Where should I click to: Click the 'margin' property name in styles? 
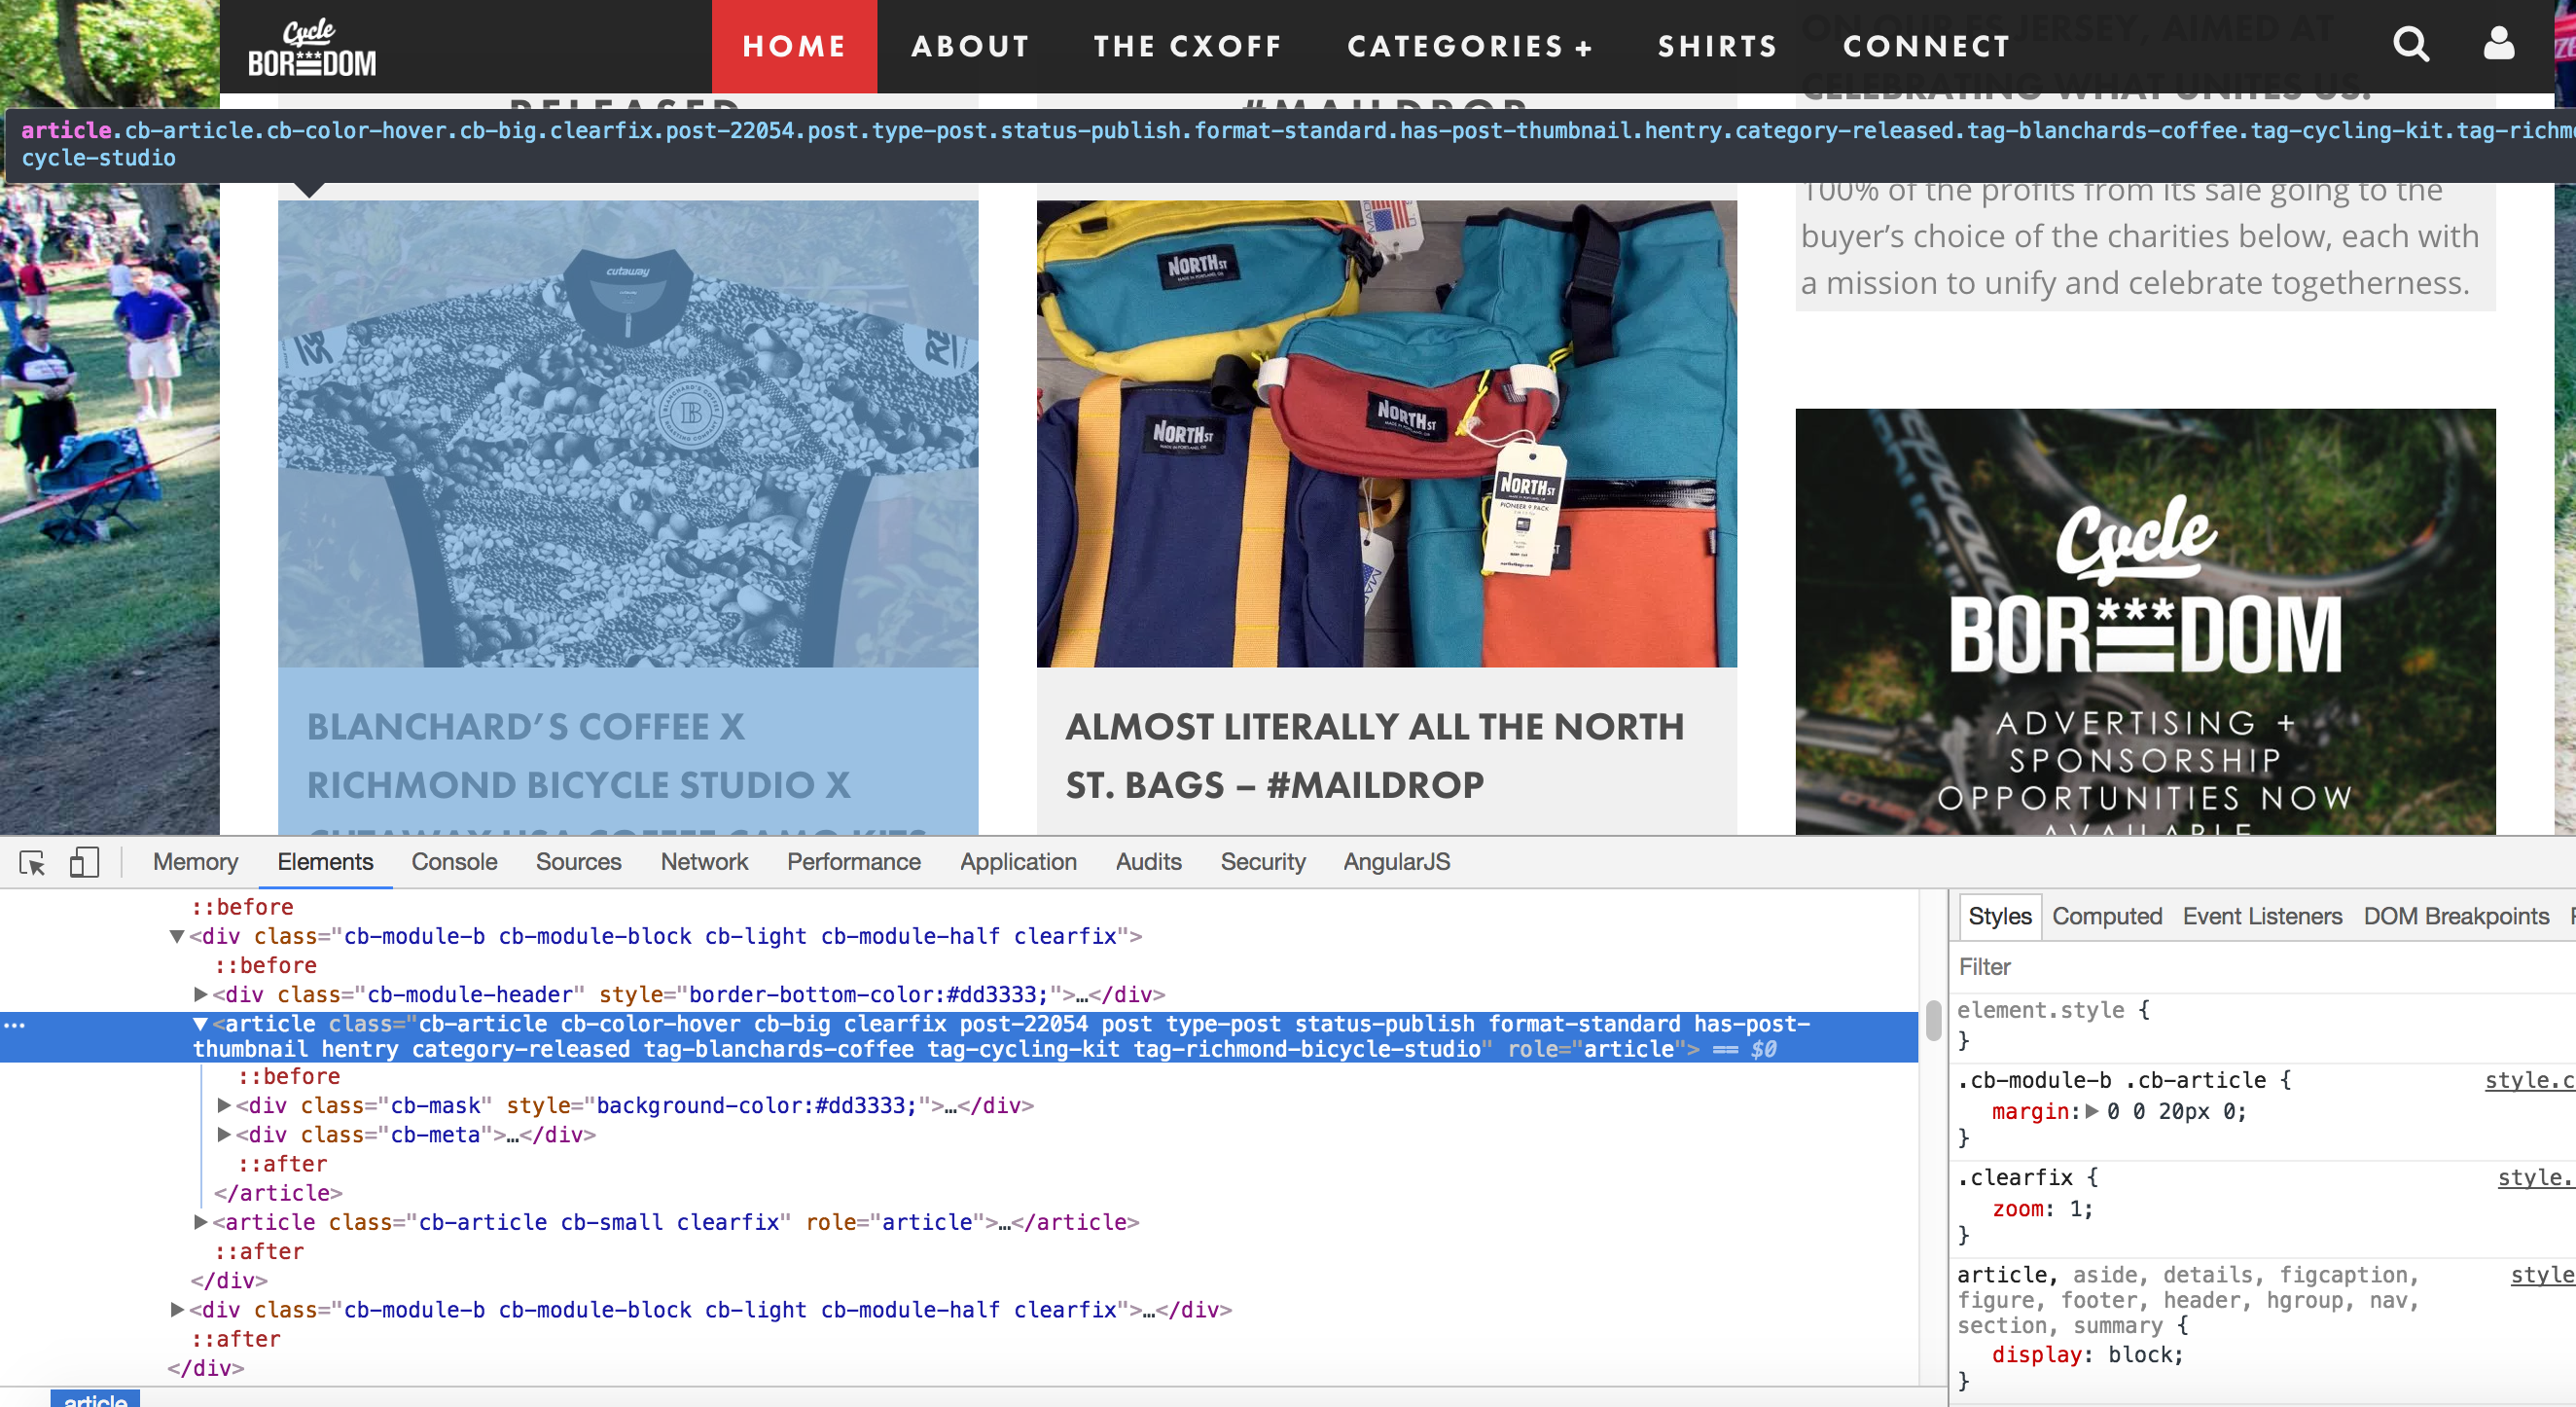2029,1111
